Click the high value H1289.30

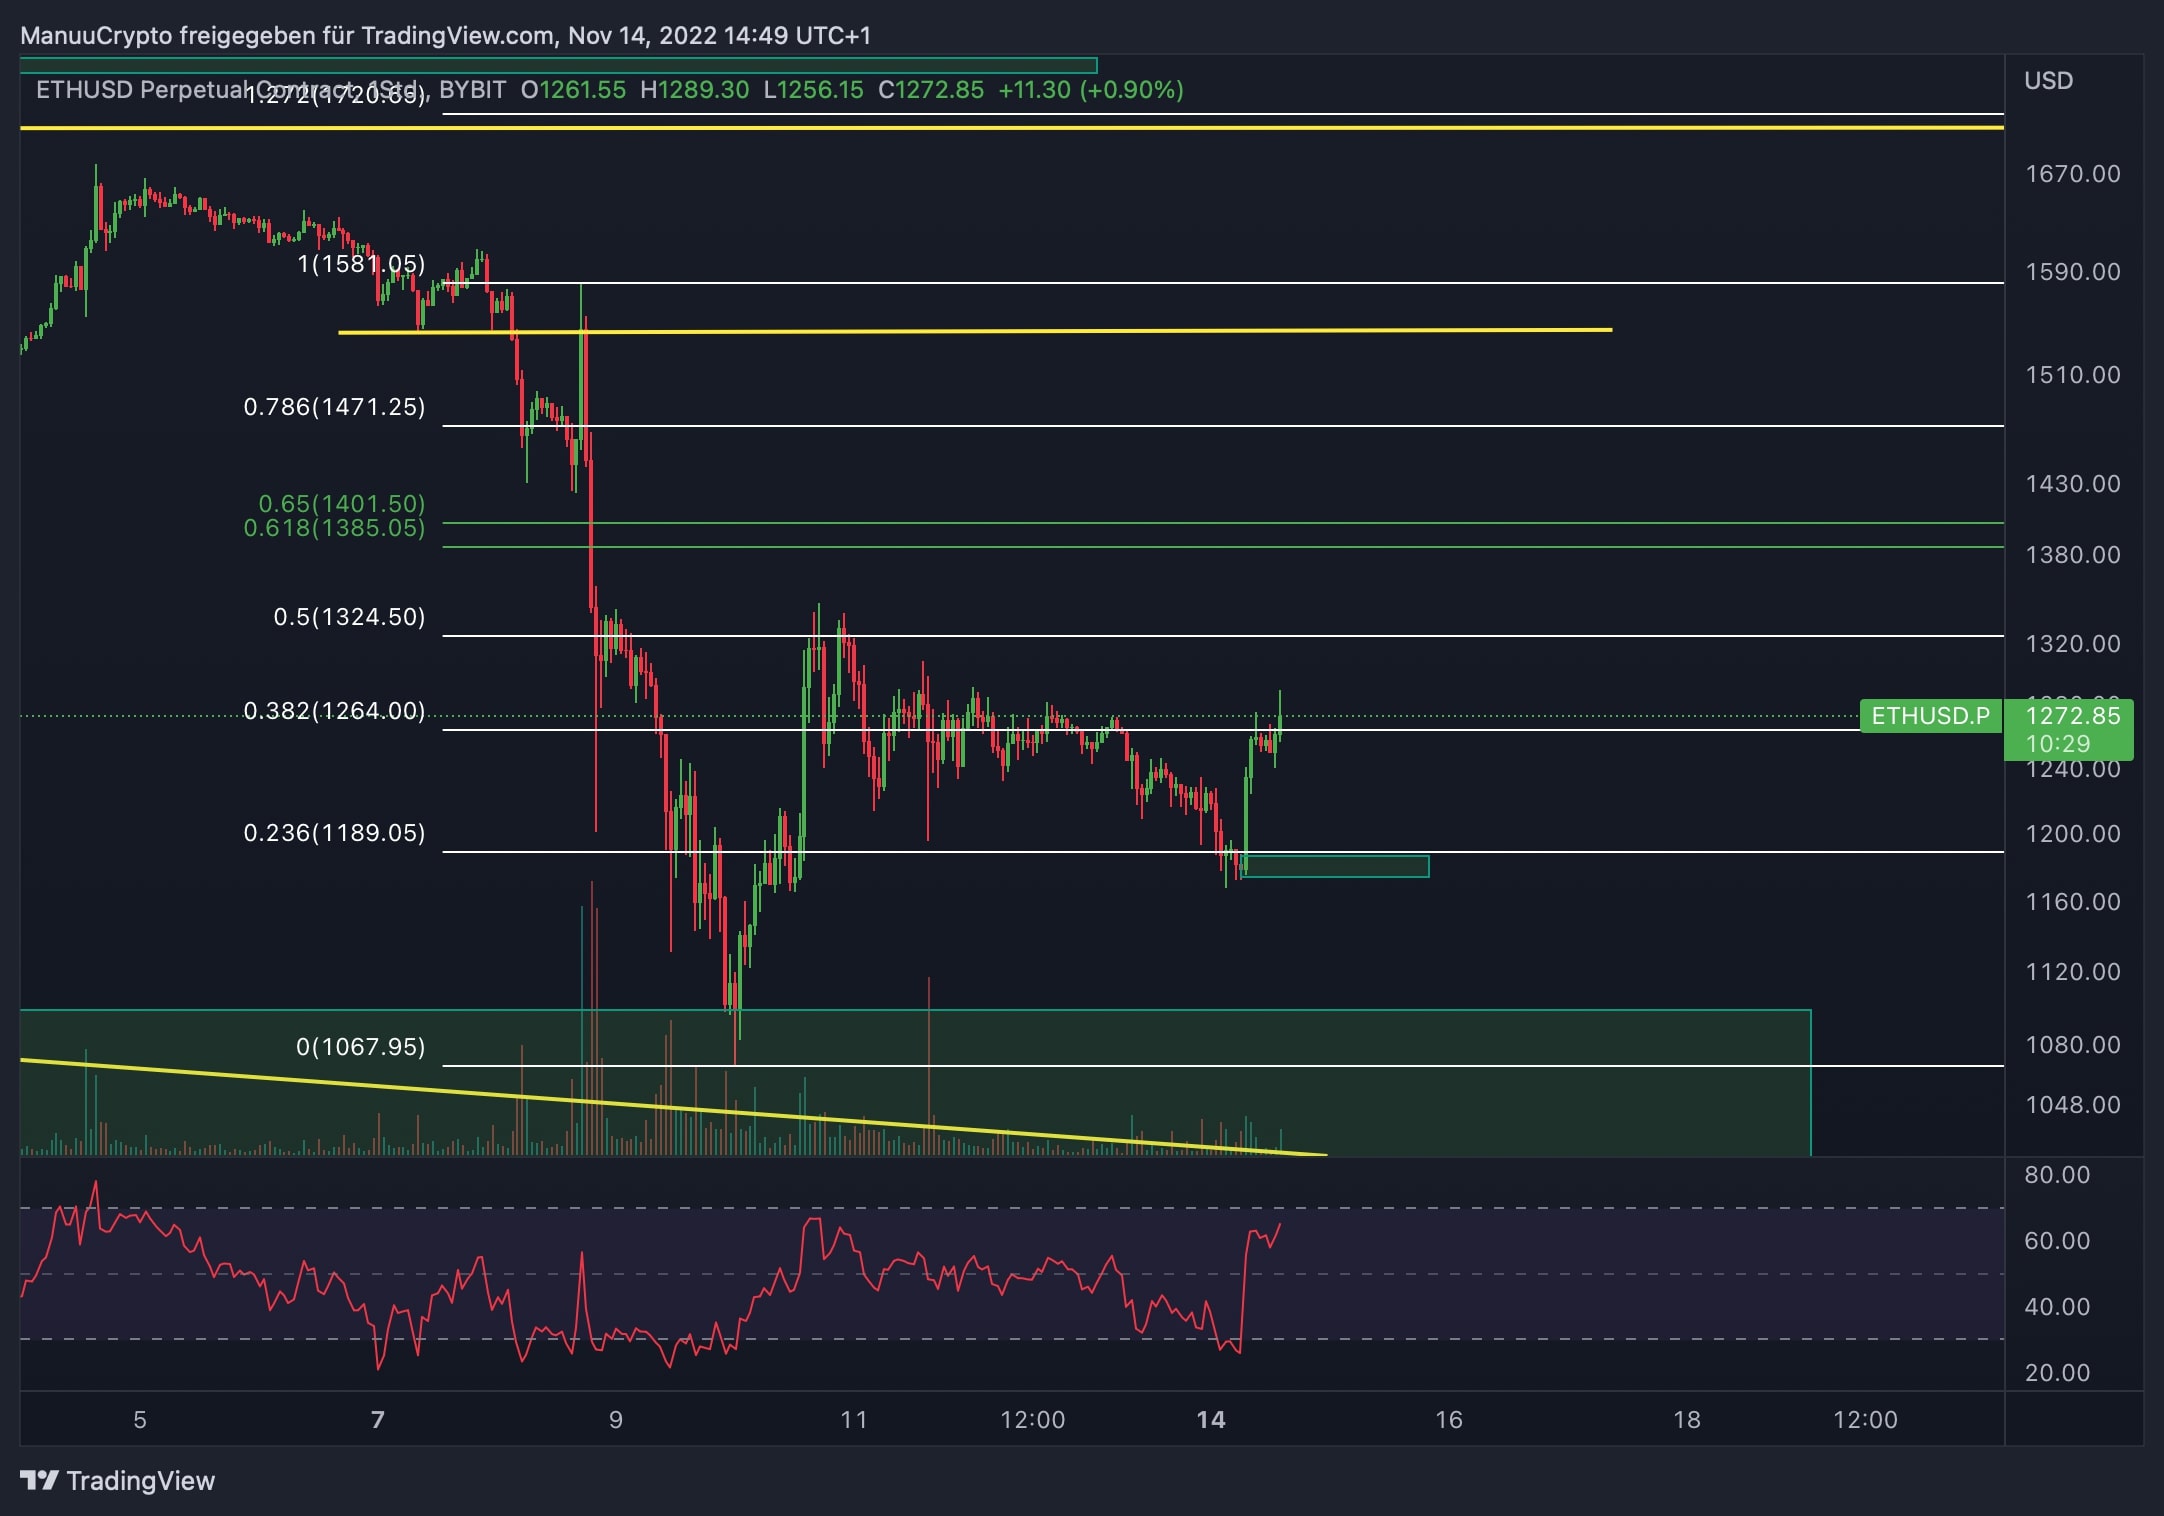(694, 90)
